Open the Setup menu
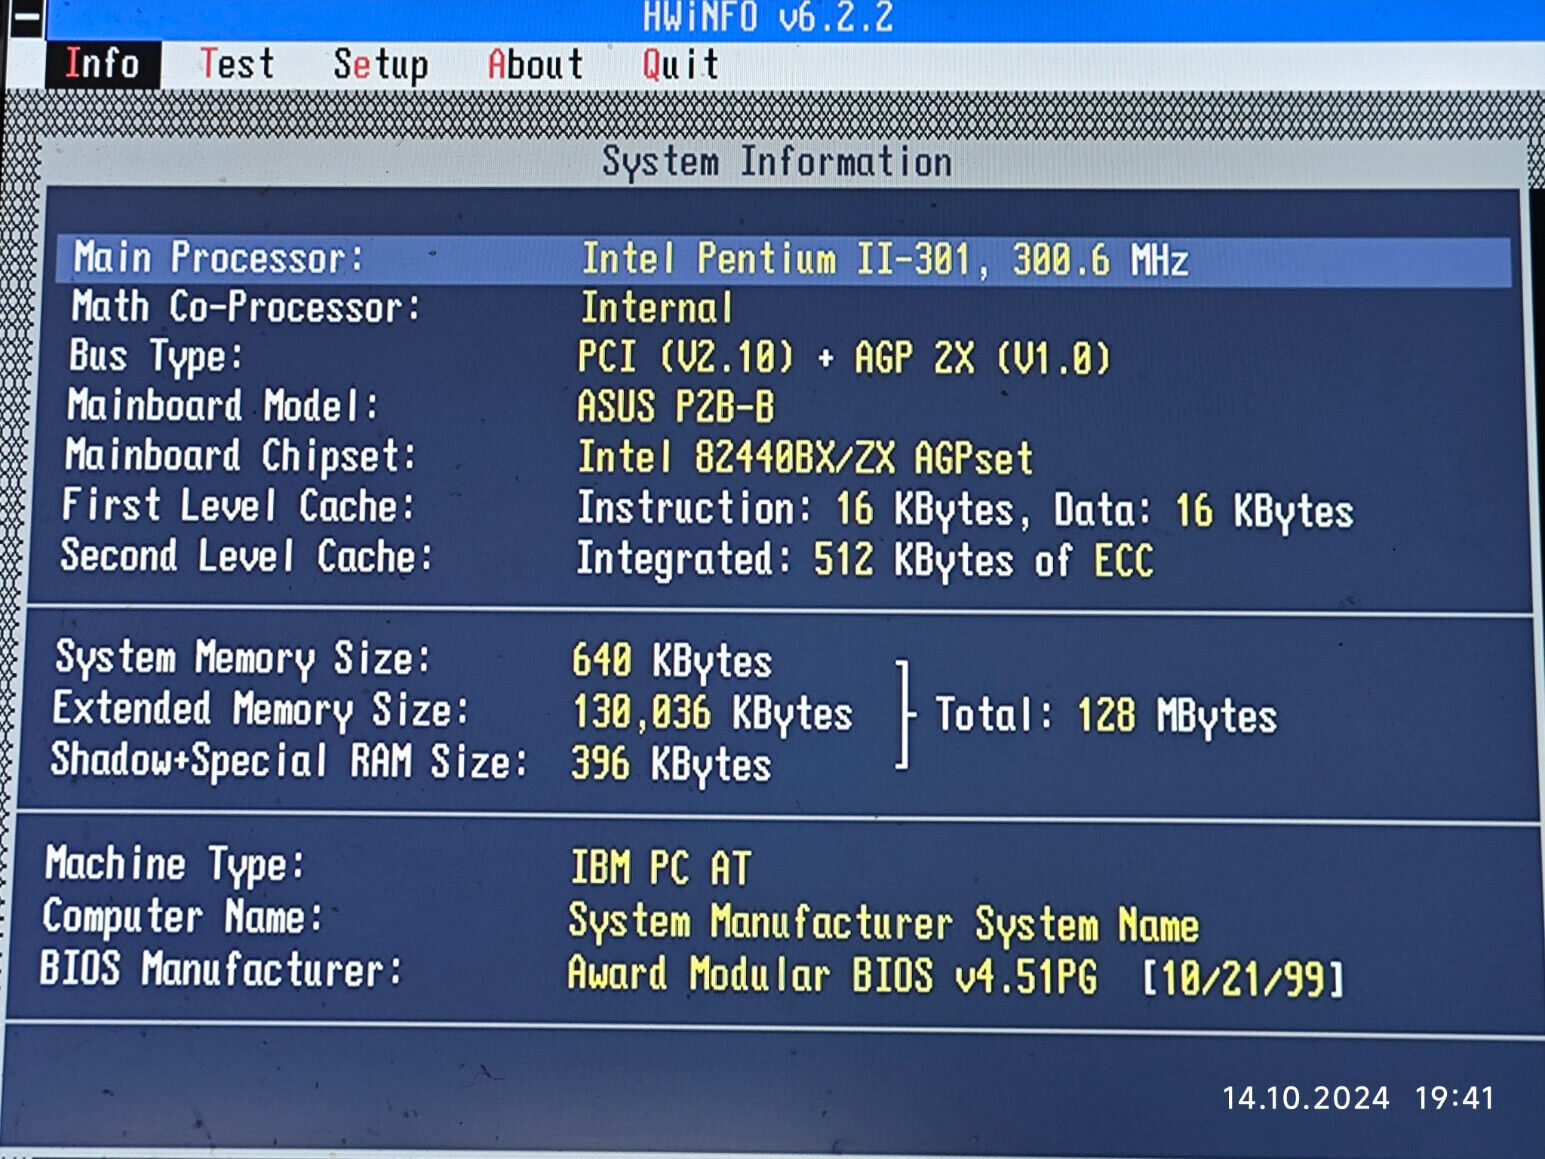 pyautogui.click(x=381, y=66)
